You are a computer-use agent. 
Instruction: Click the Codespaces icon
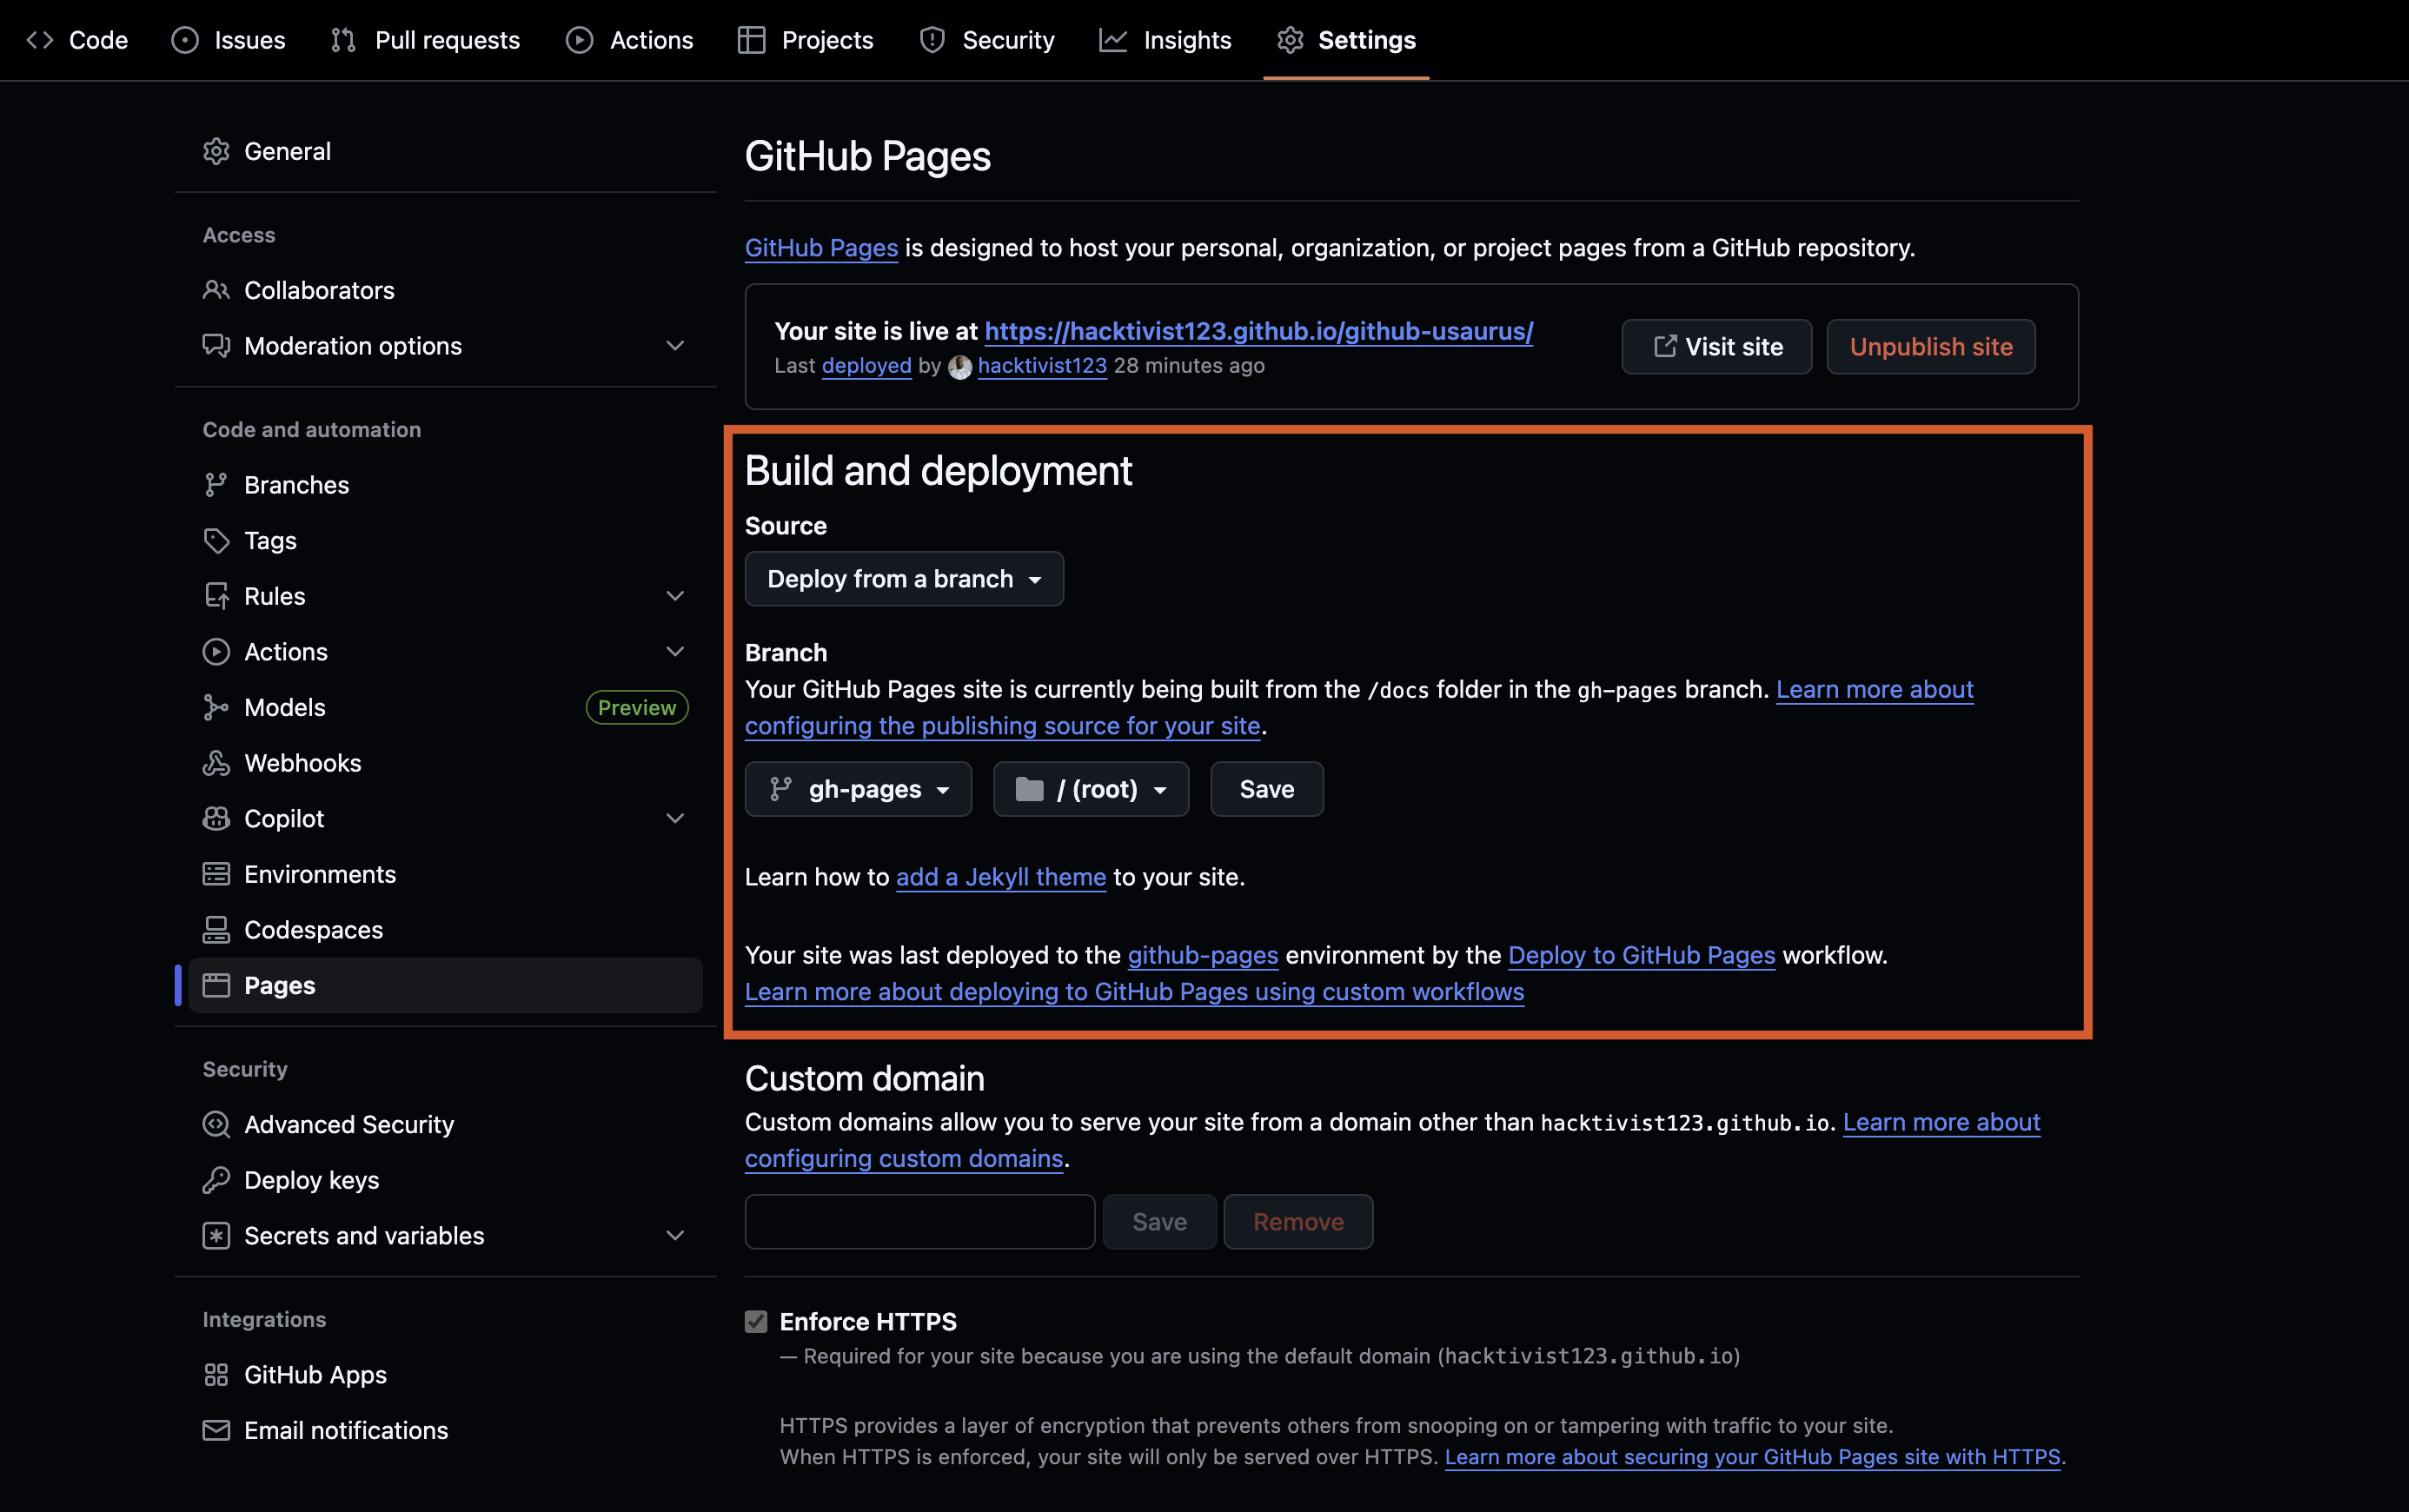coord(216,930)
